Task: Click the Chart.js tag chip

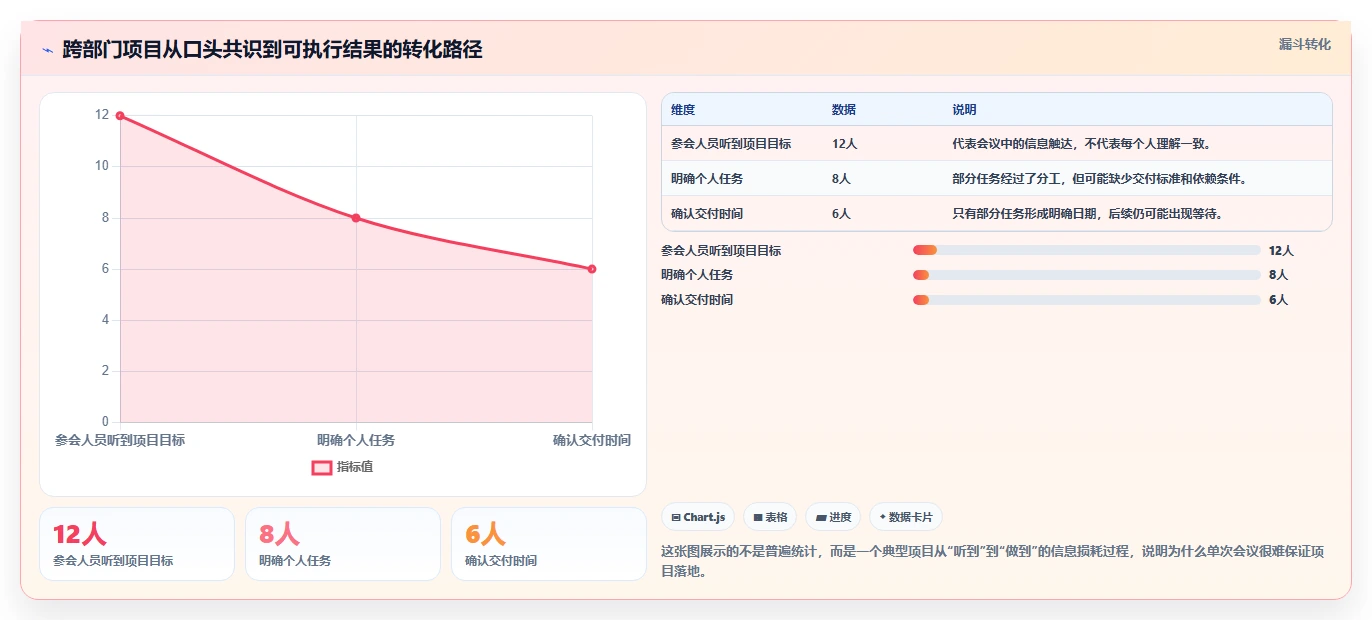Action: point(698,517)
